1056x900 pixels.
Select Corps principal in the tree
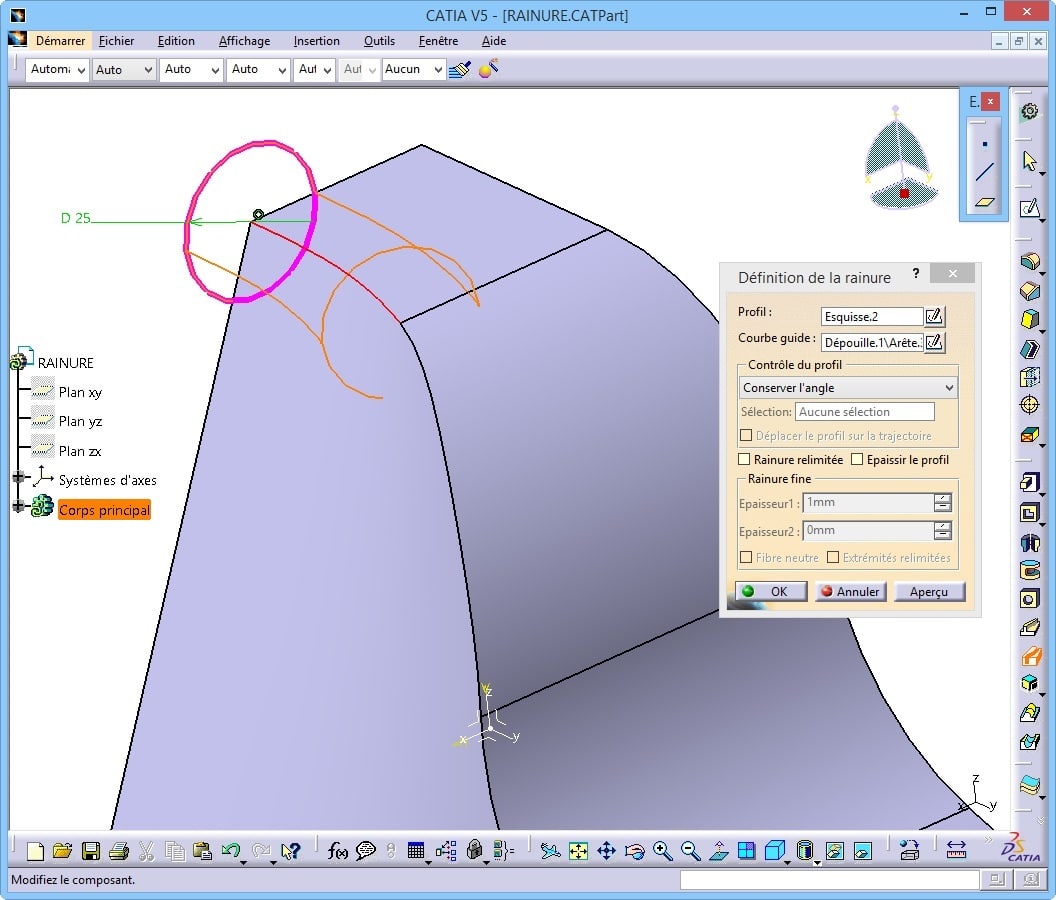pyautogui.click(x=104, y=510)
